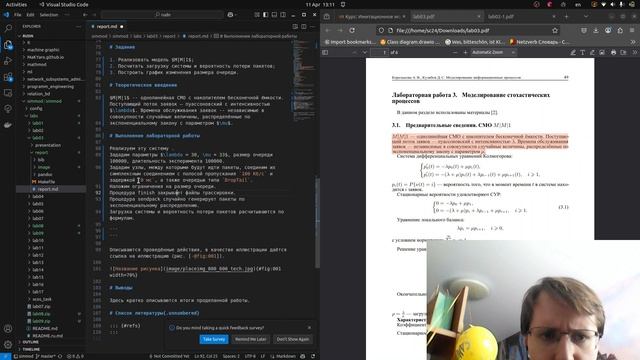Open README.md in the Explorer tree
This screenshot has height=360, width=640.
[x=45, y=329]
